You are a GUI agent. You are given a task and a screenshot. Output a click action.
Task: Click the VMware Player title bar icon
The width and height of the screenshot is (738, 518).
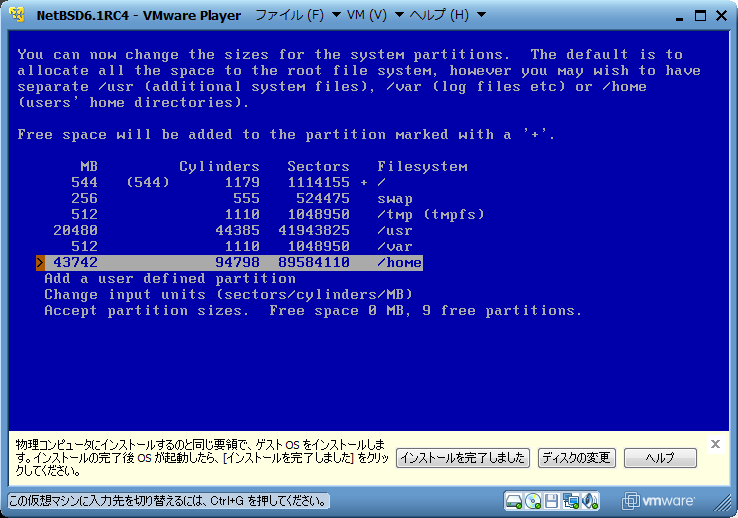pyautogui.click(x=17, y=15)
